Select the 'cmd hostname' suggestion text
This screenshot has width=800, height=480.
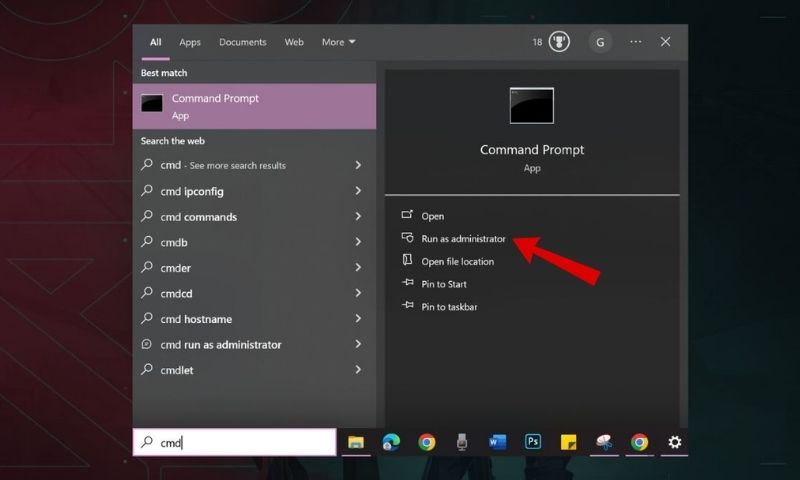(196, 319)
